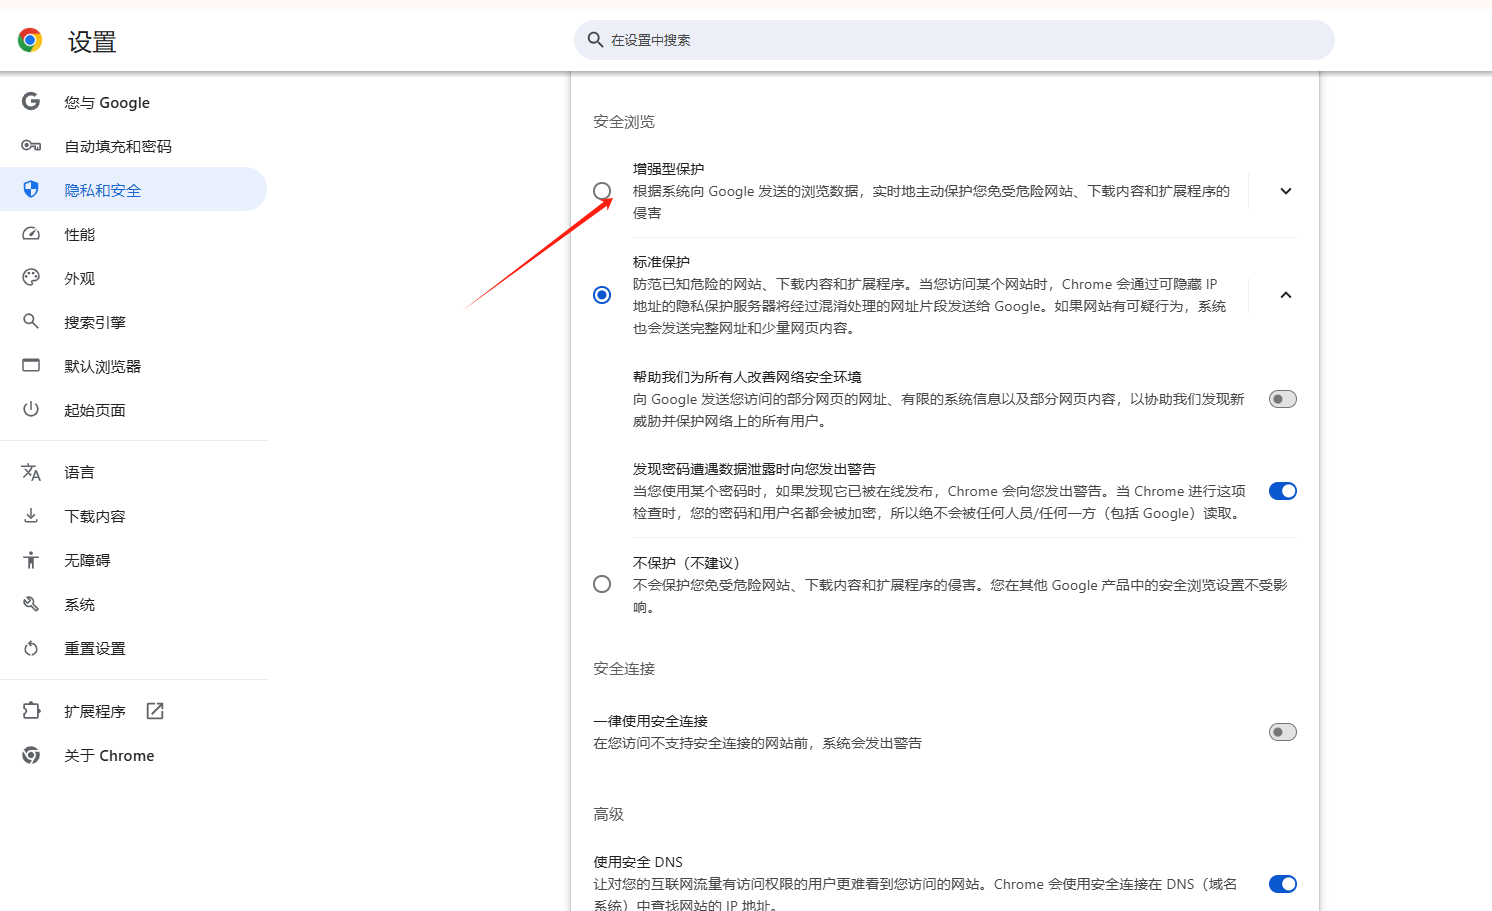Go to 系统 settings

pyautogui.click(x=134, y=604)
